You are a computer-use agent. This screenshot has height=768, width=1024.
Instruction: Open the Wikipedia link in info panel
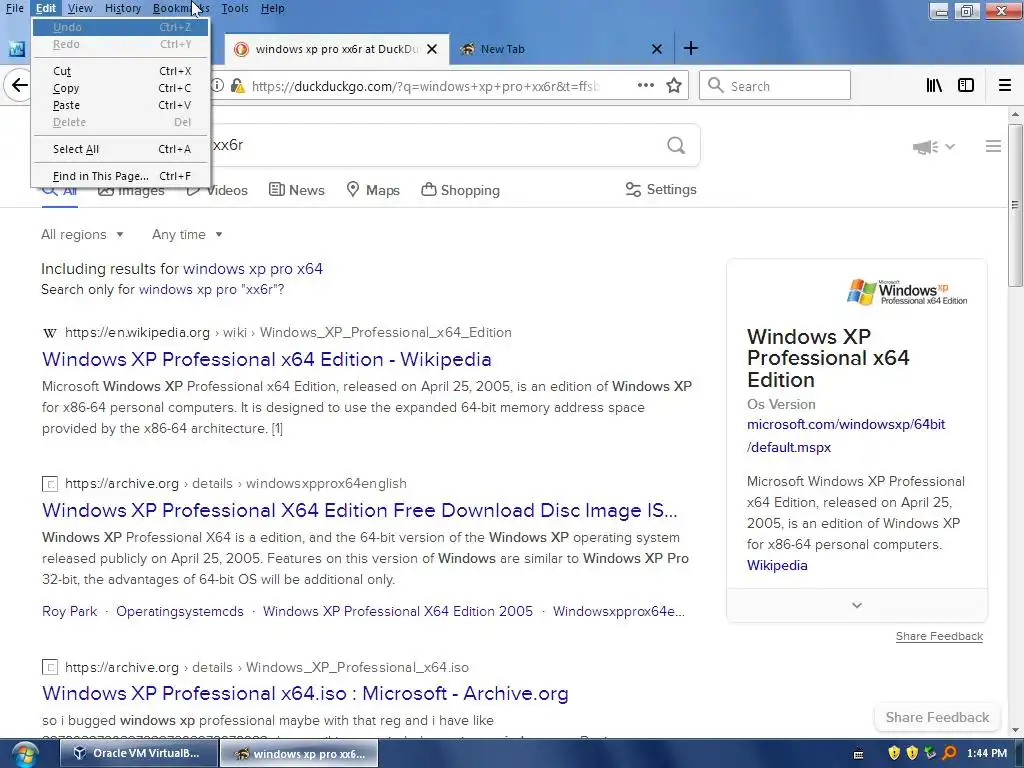[x=777, y=566]
